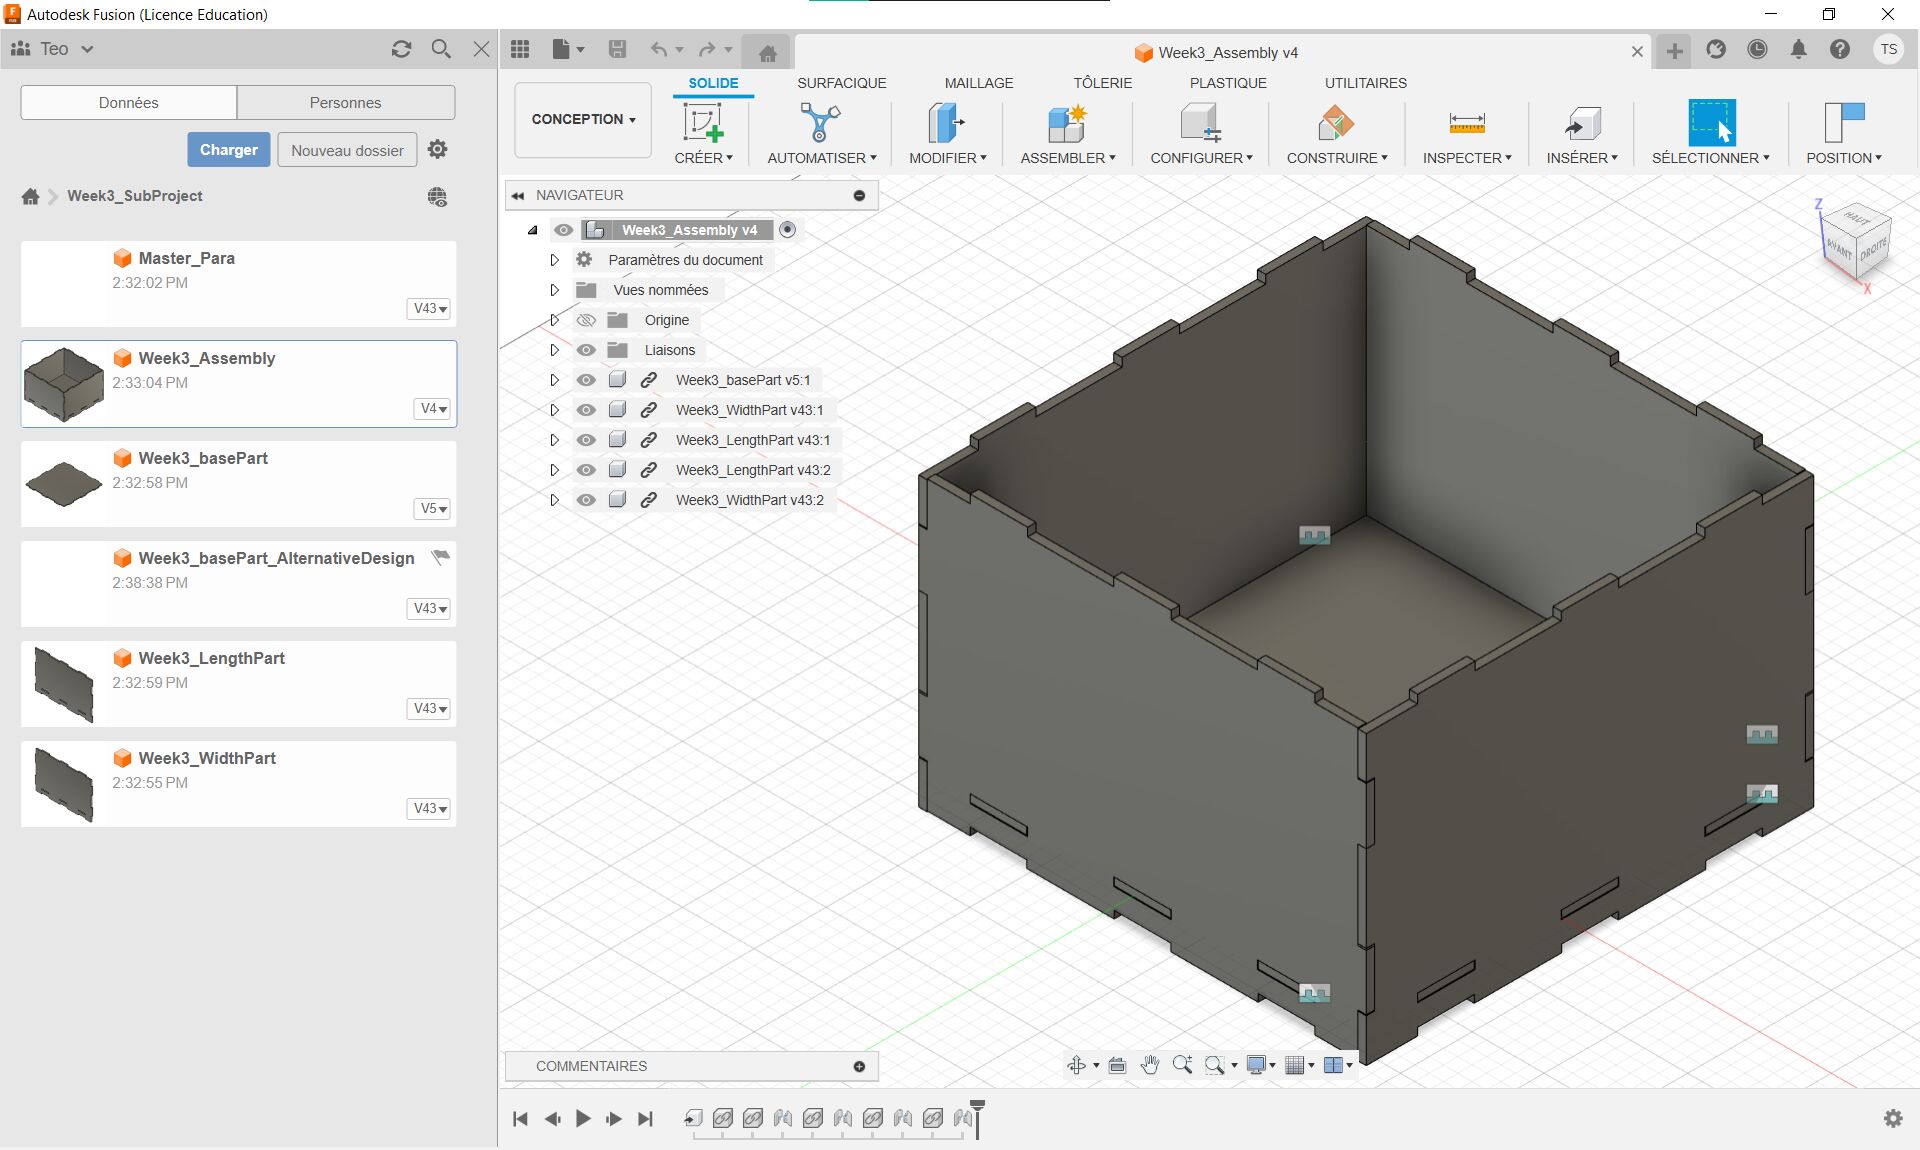Screen dimensions: 1920x1150
Task: Hide Week3_basePart v5:1 component
Action: pyautogui.click(x=586, y=380)
